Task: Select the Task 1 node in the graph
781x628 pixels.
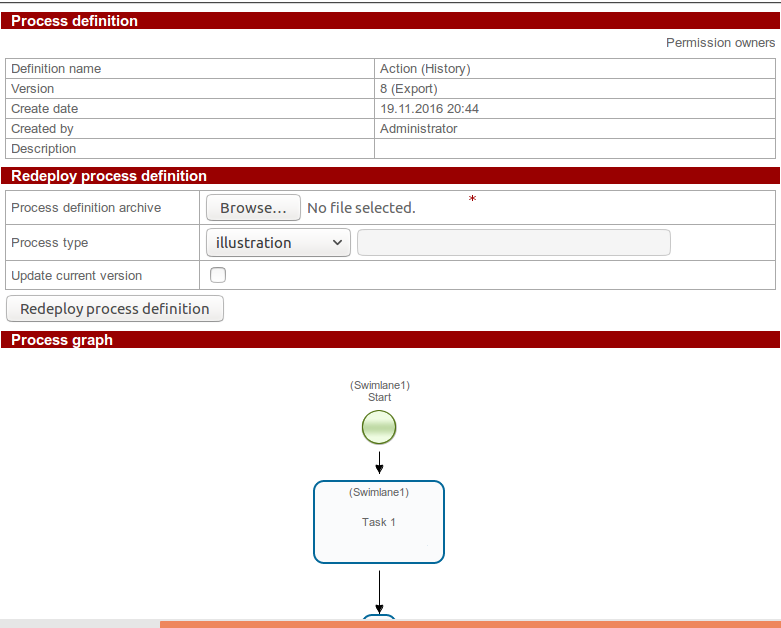Action: pos(379,522)
